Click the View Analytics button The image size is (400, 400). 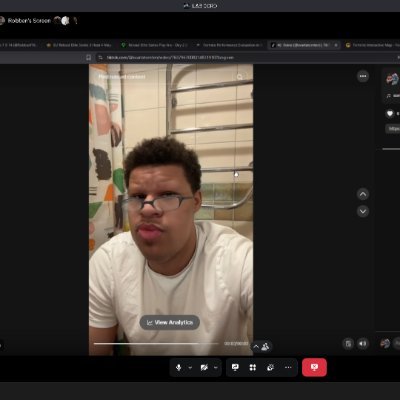pos(170,322)
